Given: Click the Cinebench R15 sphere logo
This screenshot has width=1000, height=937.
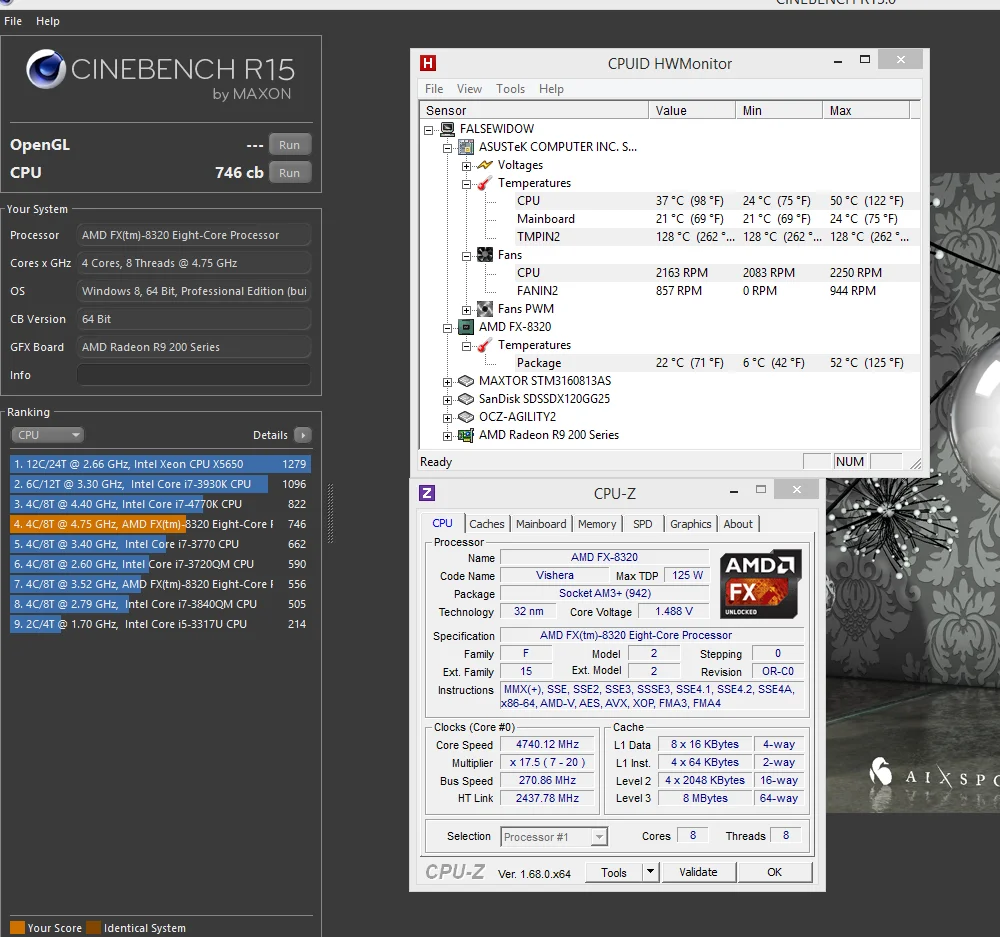Looking at the screenshot, I should pyautogui.click(x=46, y=69).
